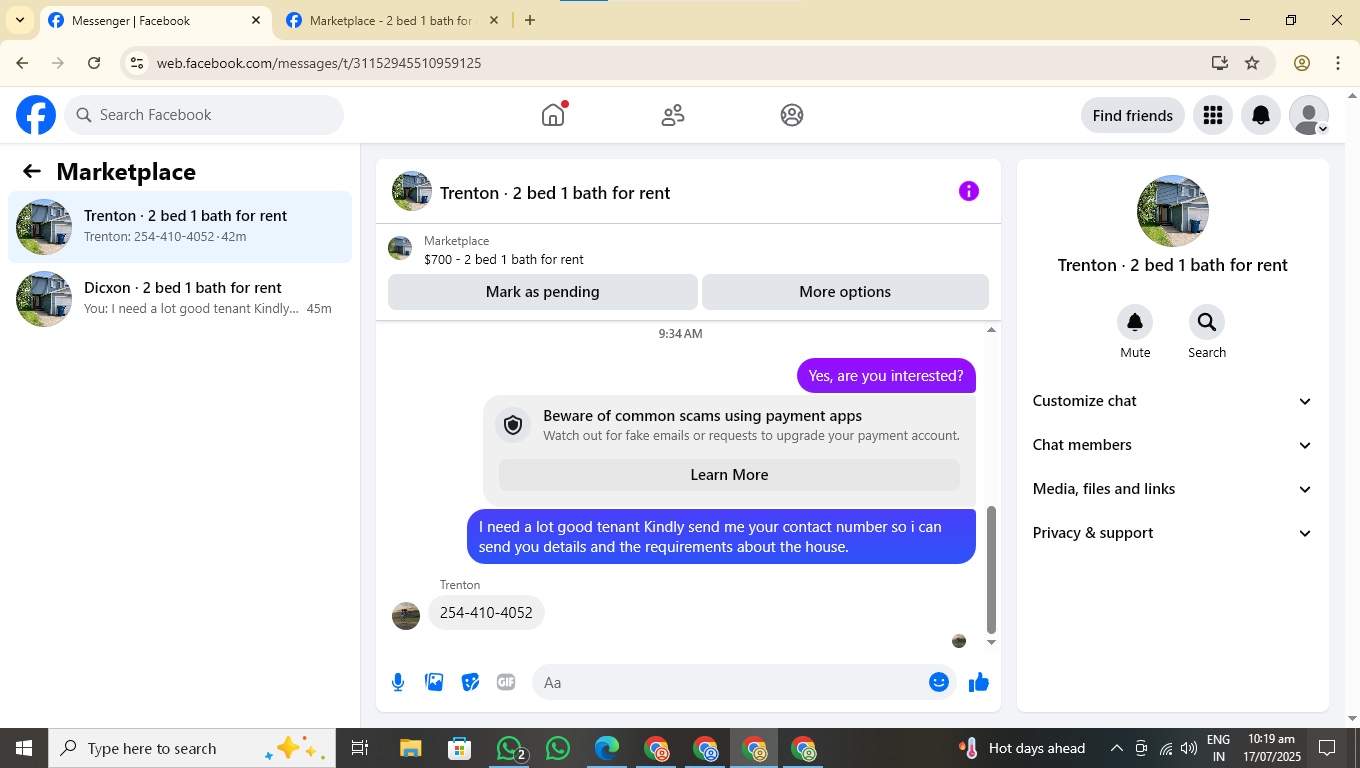Screen dimensions: 1360x768
Task: Send a thumbs-up like
Action: tap(979, 682)
